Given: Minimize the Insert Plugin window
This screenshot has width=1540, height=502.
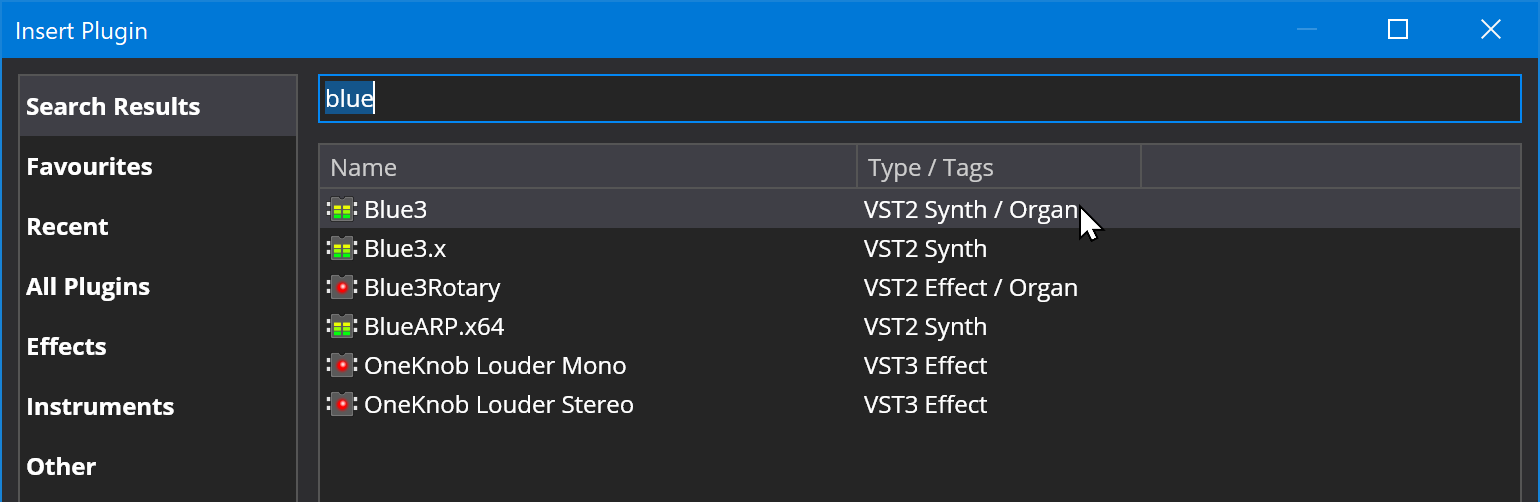Looking at the screenshot, I should click(x=1306, y=30).
